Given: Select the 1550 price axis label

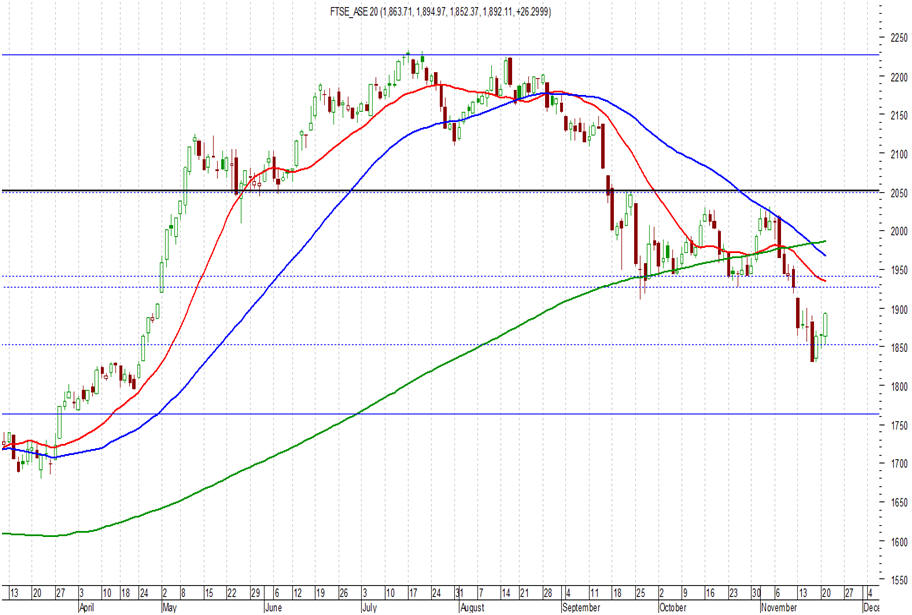Looking at the screenshot, I should click(899, 580).
